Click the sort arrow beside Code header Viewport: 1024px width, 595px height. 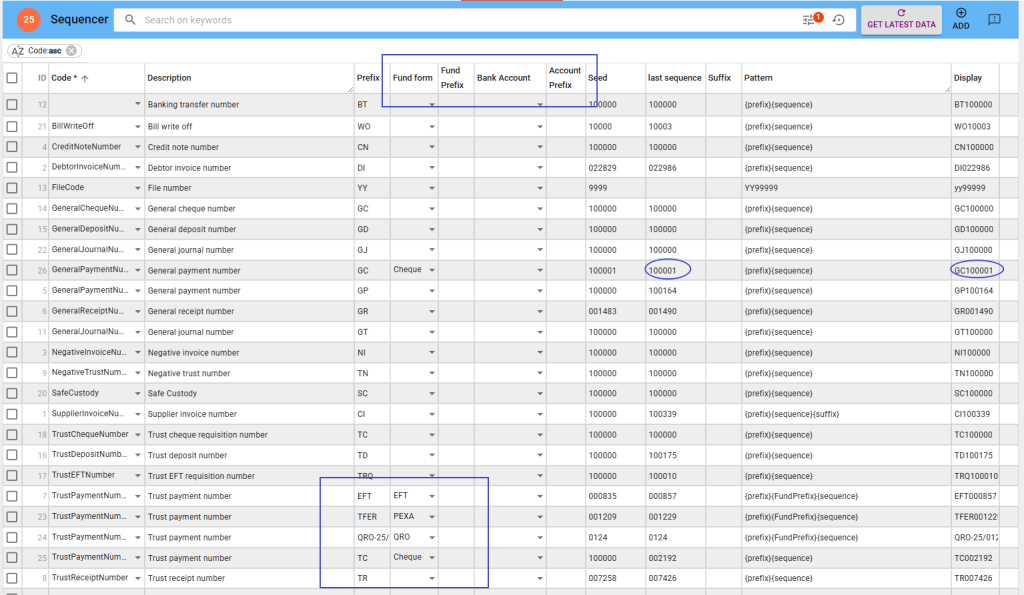click(85, 78)
